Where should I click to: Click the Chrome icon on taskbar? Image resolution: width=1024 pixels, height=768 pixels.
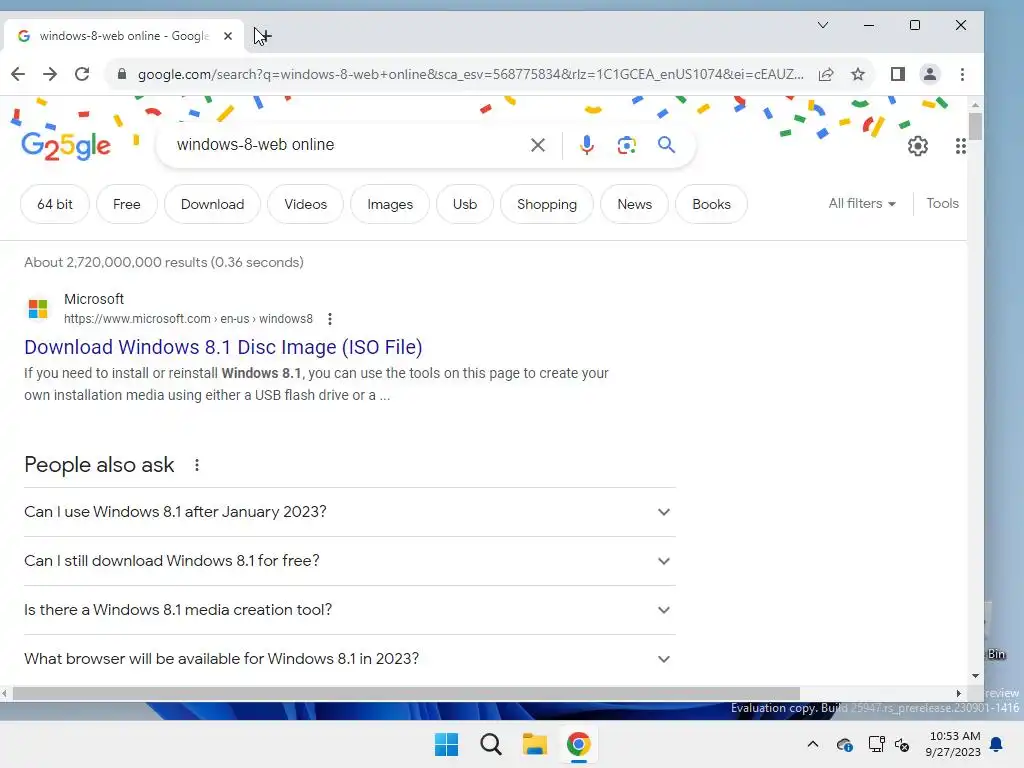[x=579, y=744]
